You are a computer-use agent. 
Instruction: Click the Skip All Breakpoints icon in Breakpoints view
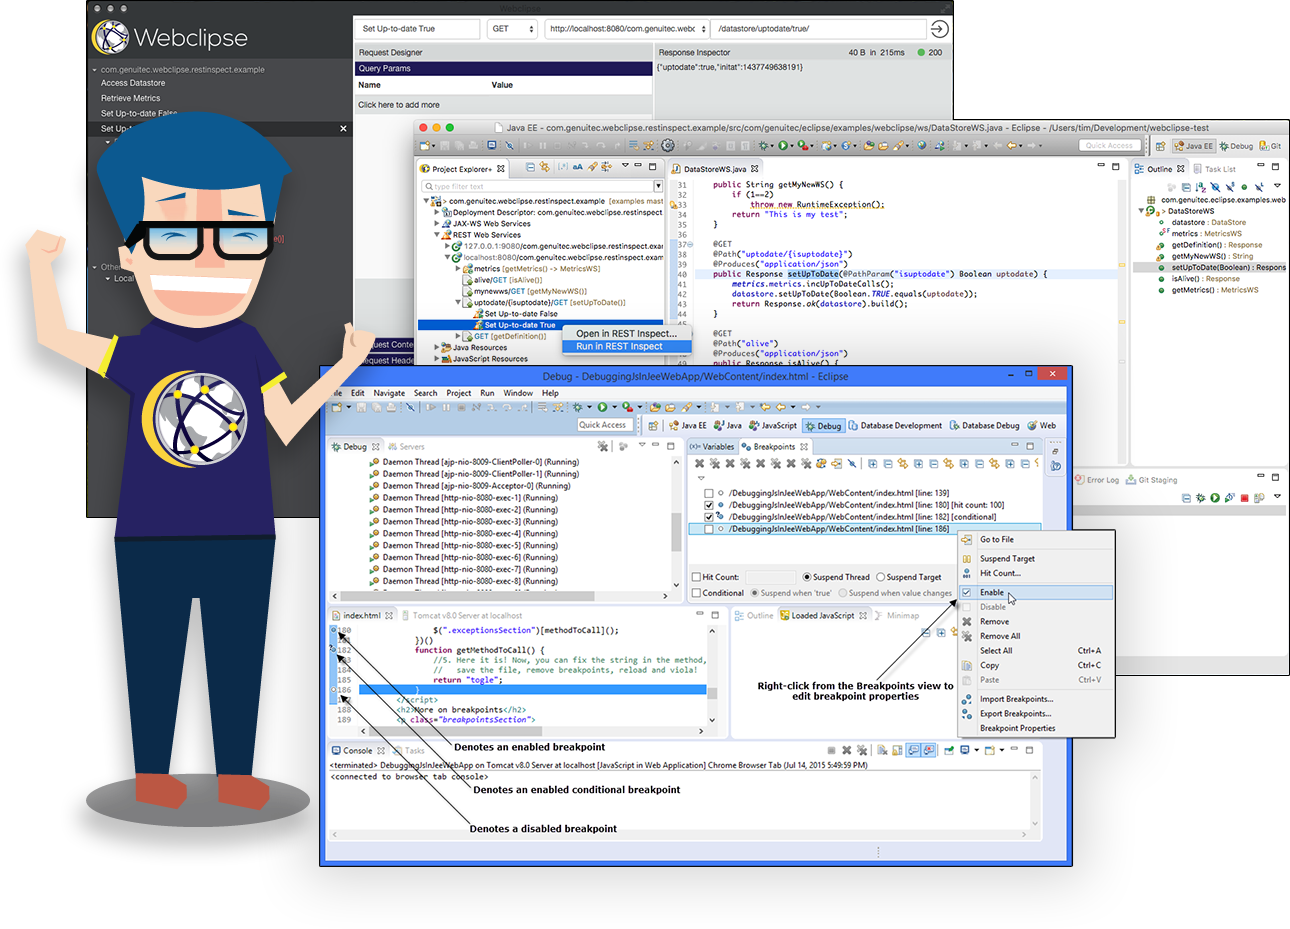(x=852, y=464)
